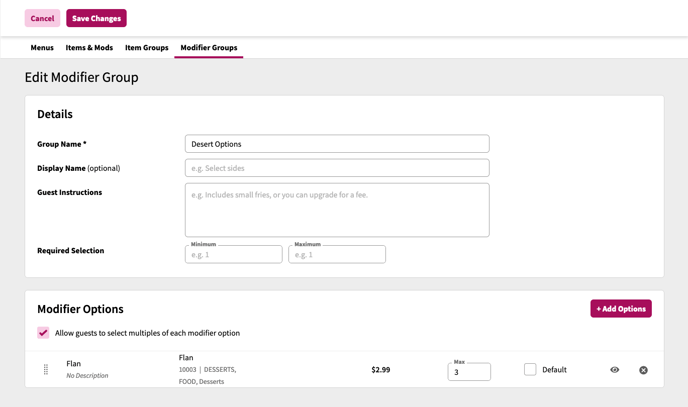Switch to Items & Mods tab
Image resolution: width=688 pixels, height=407 pixels.
pos(89,47)
